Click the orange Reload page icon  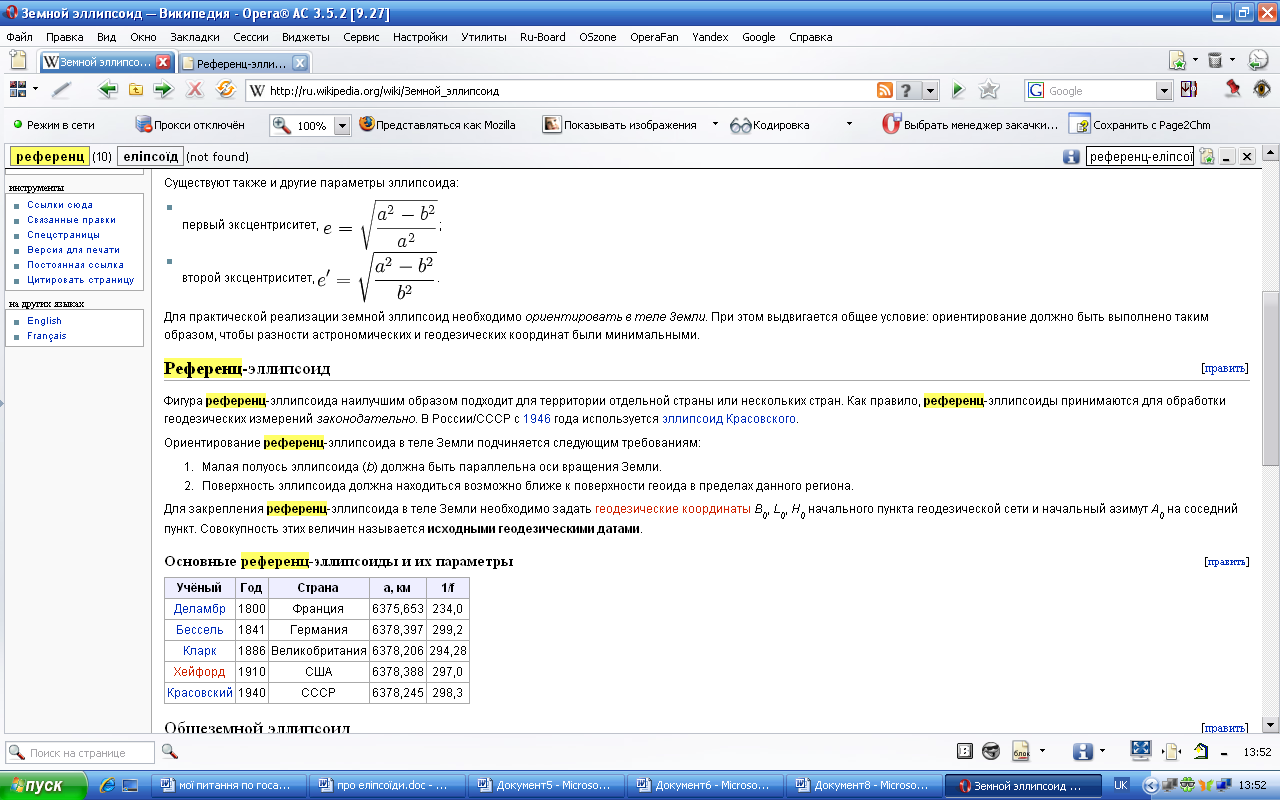(226, 89)
